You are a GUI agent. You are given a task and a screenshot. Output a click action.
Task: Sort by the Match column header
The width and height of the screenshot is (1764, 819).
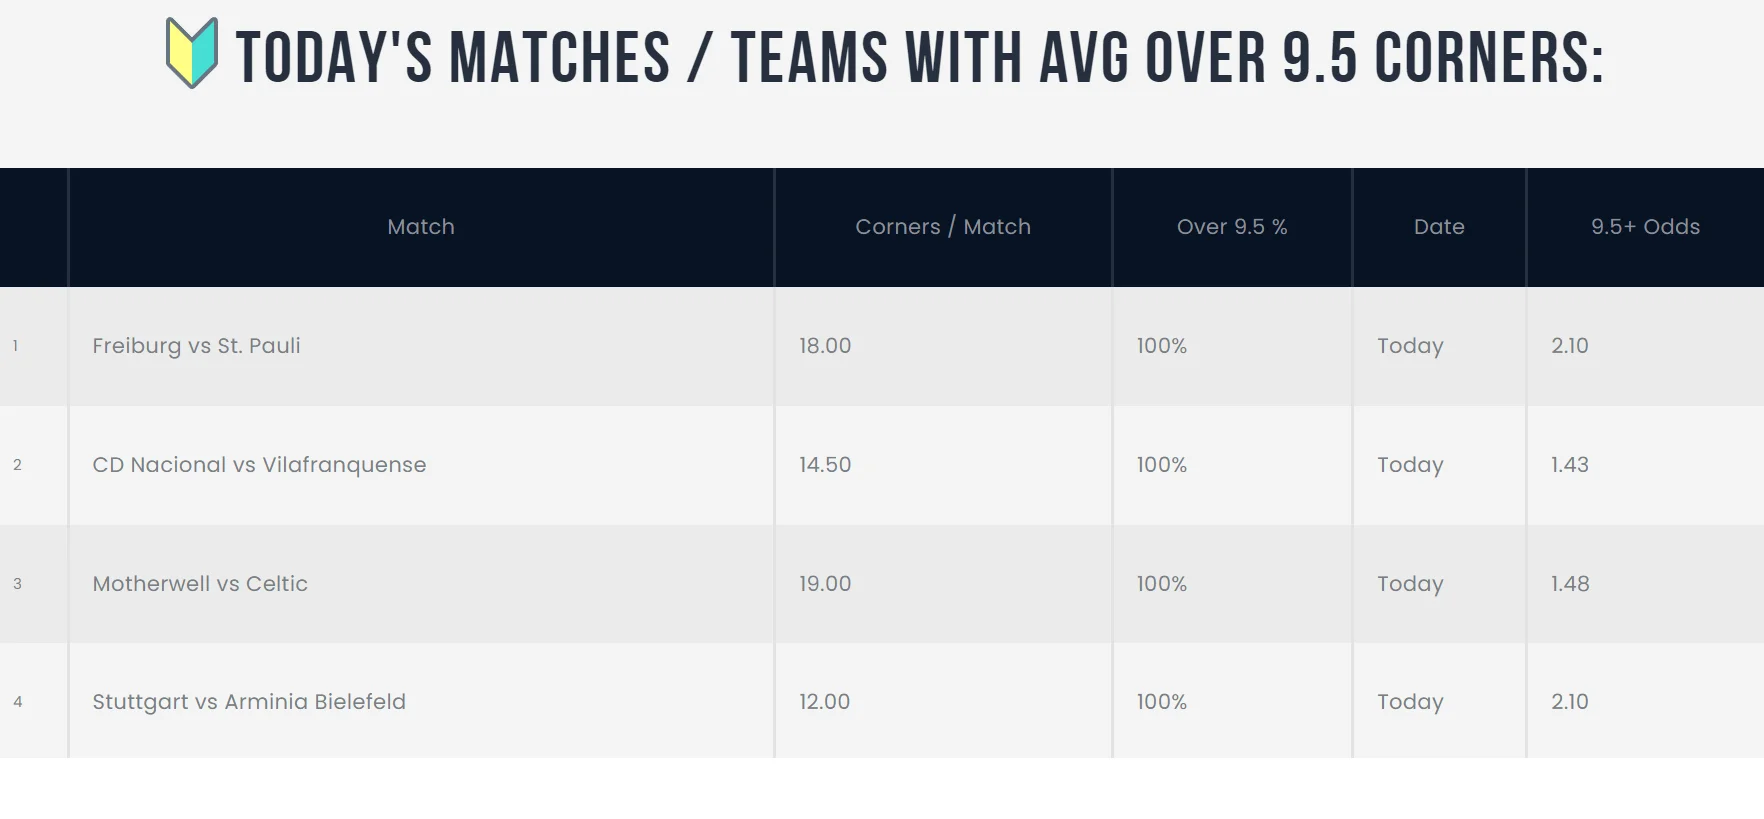click(x=421, y=227)
